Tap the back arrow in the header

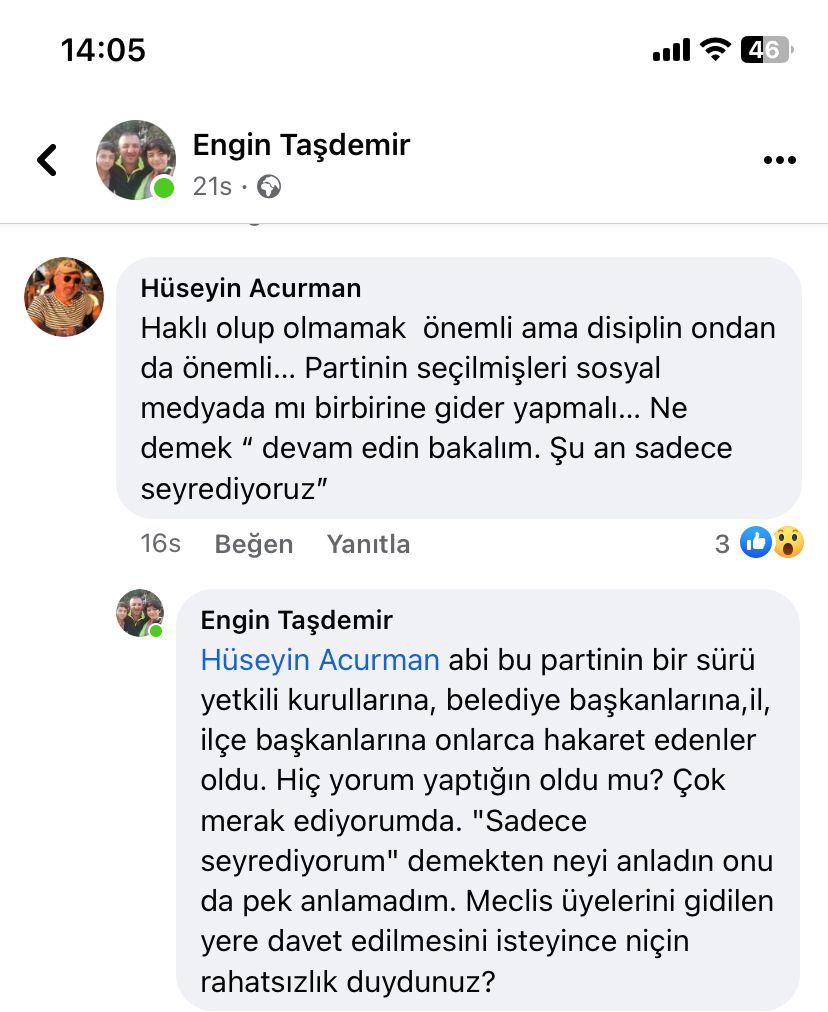(47, 160)
